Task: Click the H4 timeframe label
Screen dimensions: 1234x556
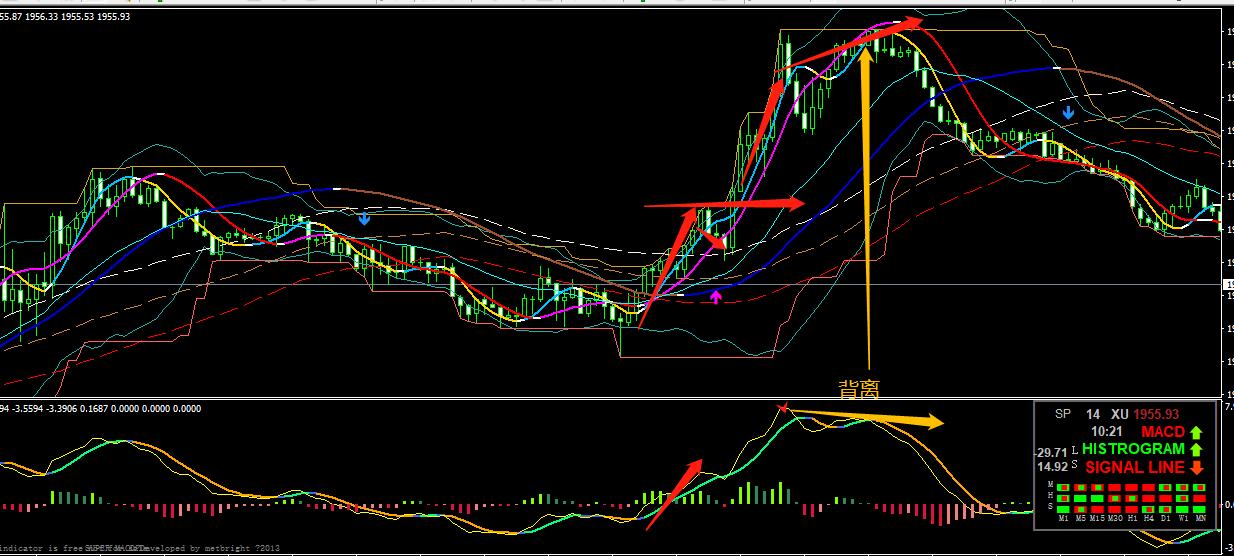Action: point(1149,518)
